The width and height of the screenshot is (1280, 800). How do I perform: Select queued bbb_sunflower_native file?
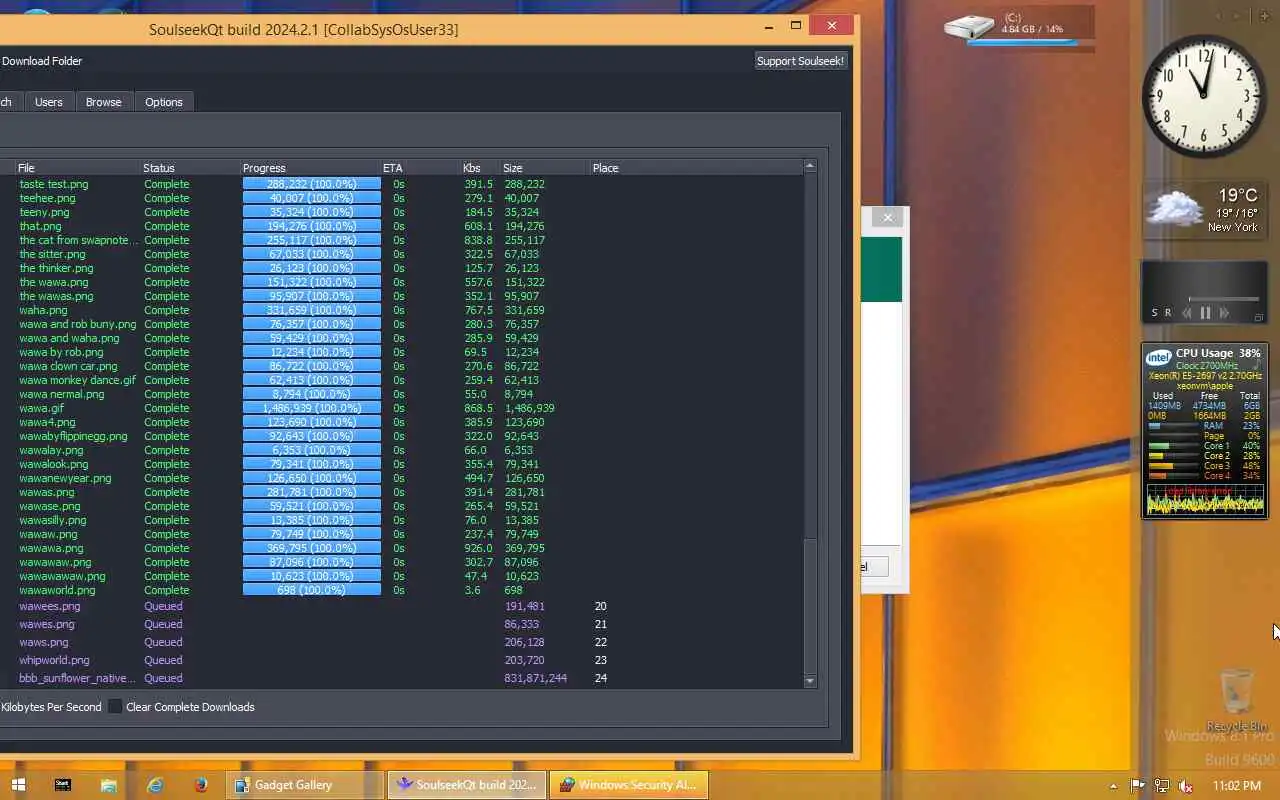(x=77, y=678)
